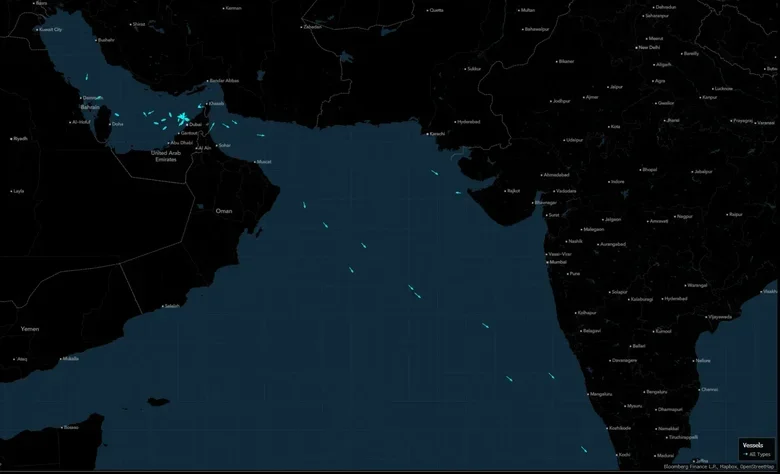Viewport: 780px width, 474px height.
Task: Click the Bloomberg Finance L.P. credit
Action: 690,467
